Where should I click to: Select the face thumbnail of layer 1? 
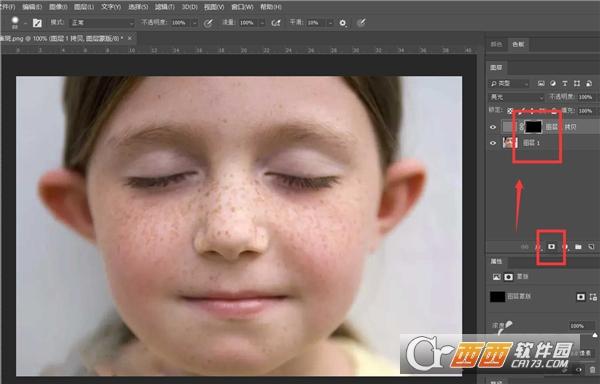[x=510, y=143]
